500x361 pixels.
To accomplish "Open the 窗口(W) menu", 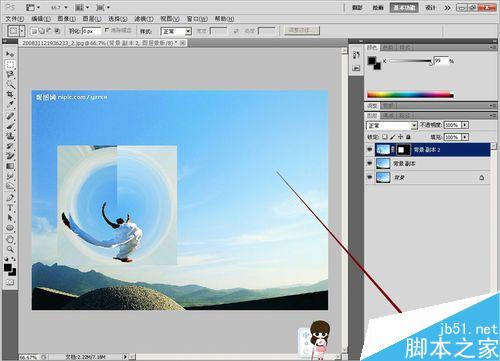I will point(197,19).
